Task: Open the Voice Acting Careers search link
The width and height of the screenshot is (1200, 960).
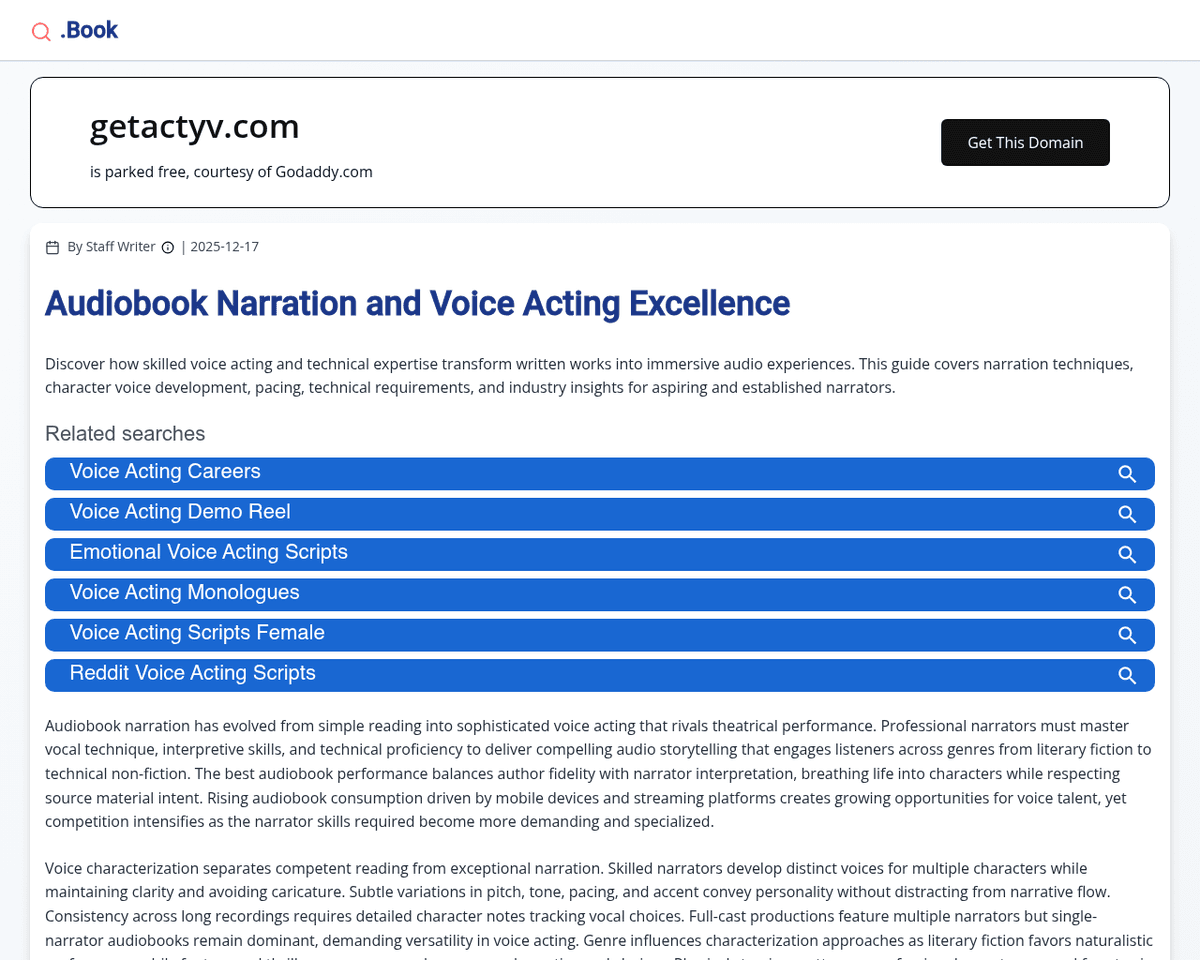Action: (165, 472)
